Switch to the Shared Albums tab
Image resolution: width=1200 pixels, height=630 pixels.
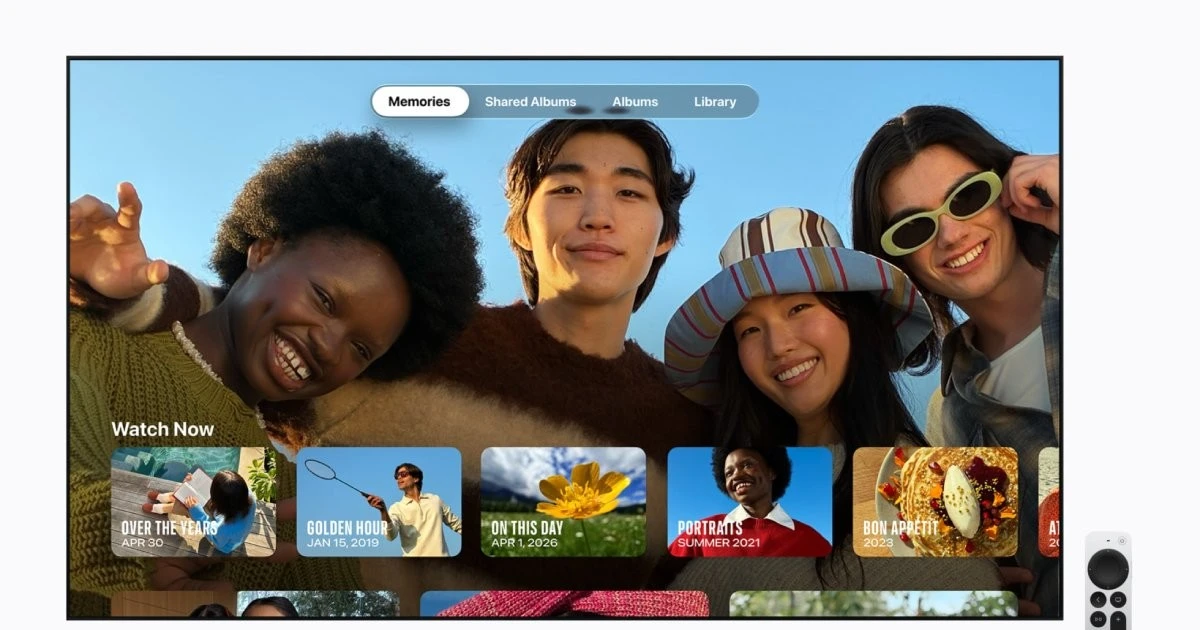click(530, 101)
